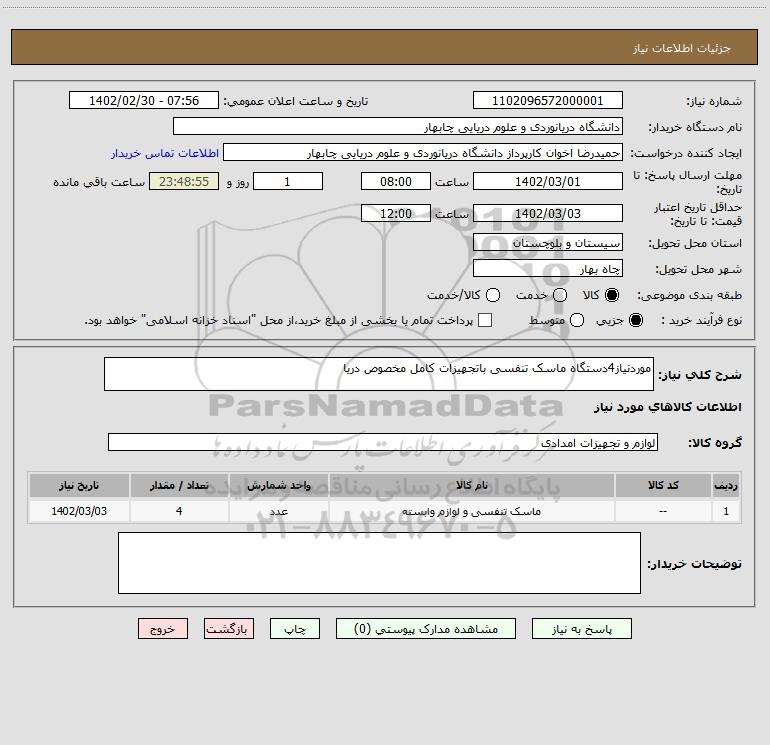
Task: Click the شماره نیاز number field
Action: (548, 100)
